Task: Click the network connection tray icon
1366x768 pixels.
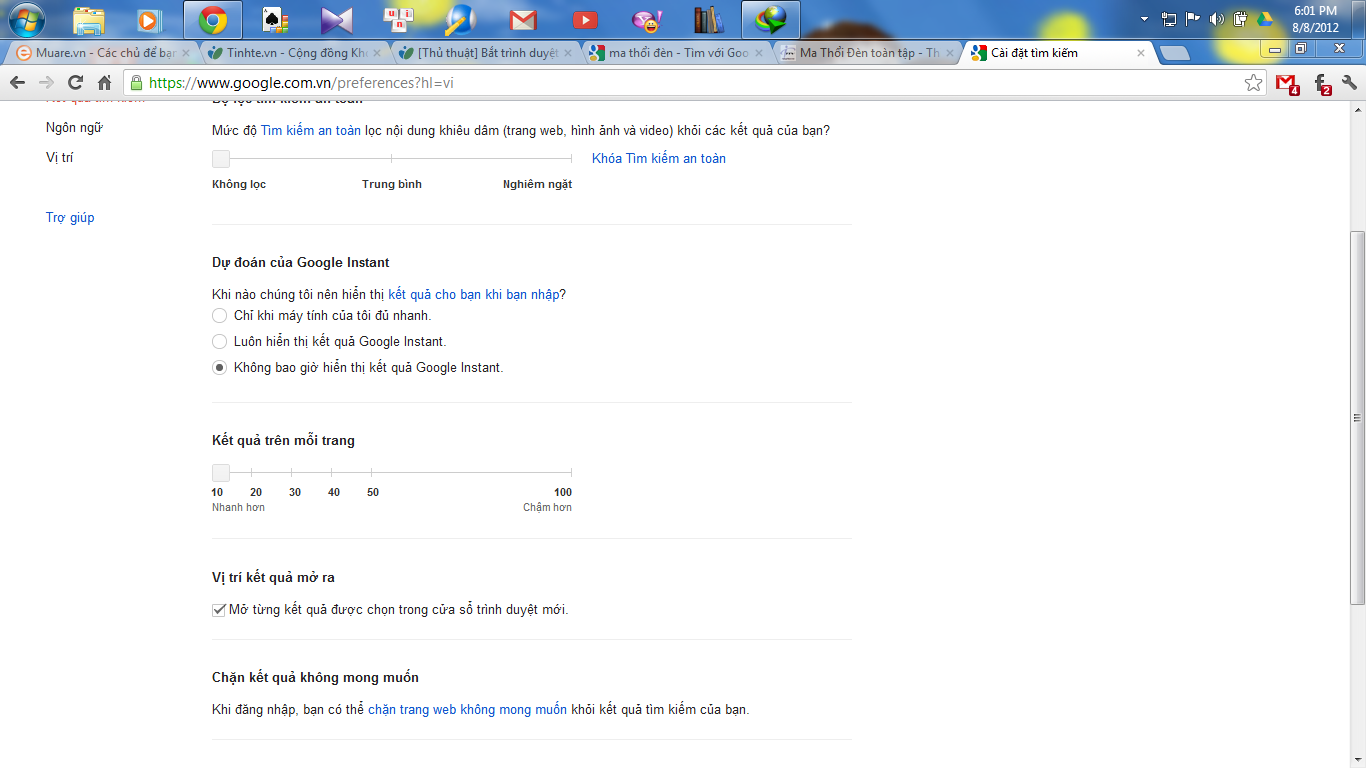Action: pyautogui.click(x=1168, y=19)
